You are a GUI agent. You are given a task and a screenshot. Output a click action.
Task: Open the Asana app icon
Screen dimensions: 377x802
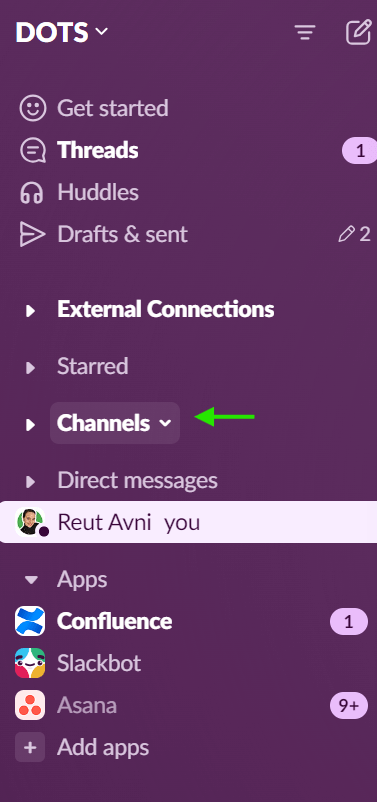click(30, 705)
